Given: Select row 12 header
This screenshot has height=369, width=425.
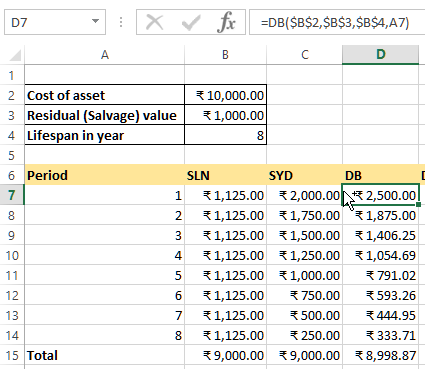Looking at the screenshot, I should click(12, 295).
